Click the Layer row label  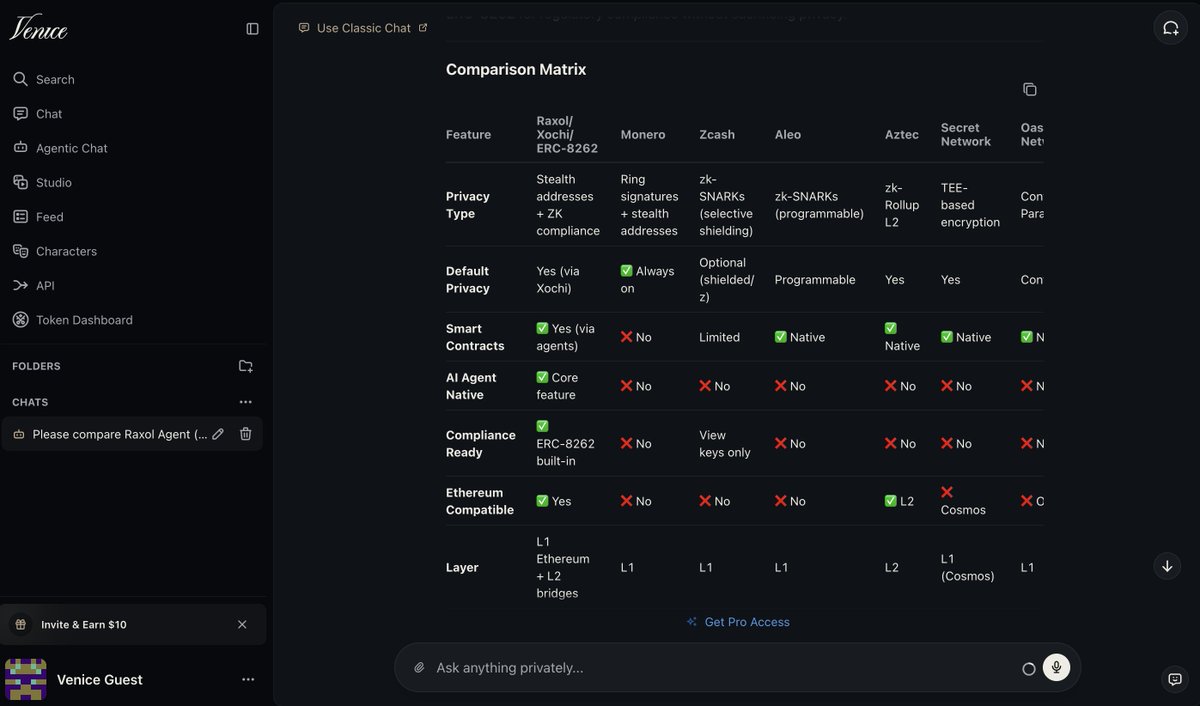click(x=462, y=567)
